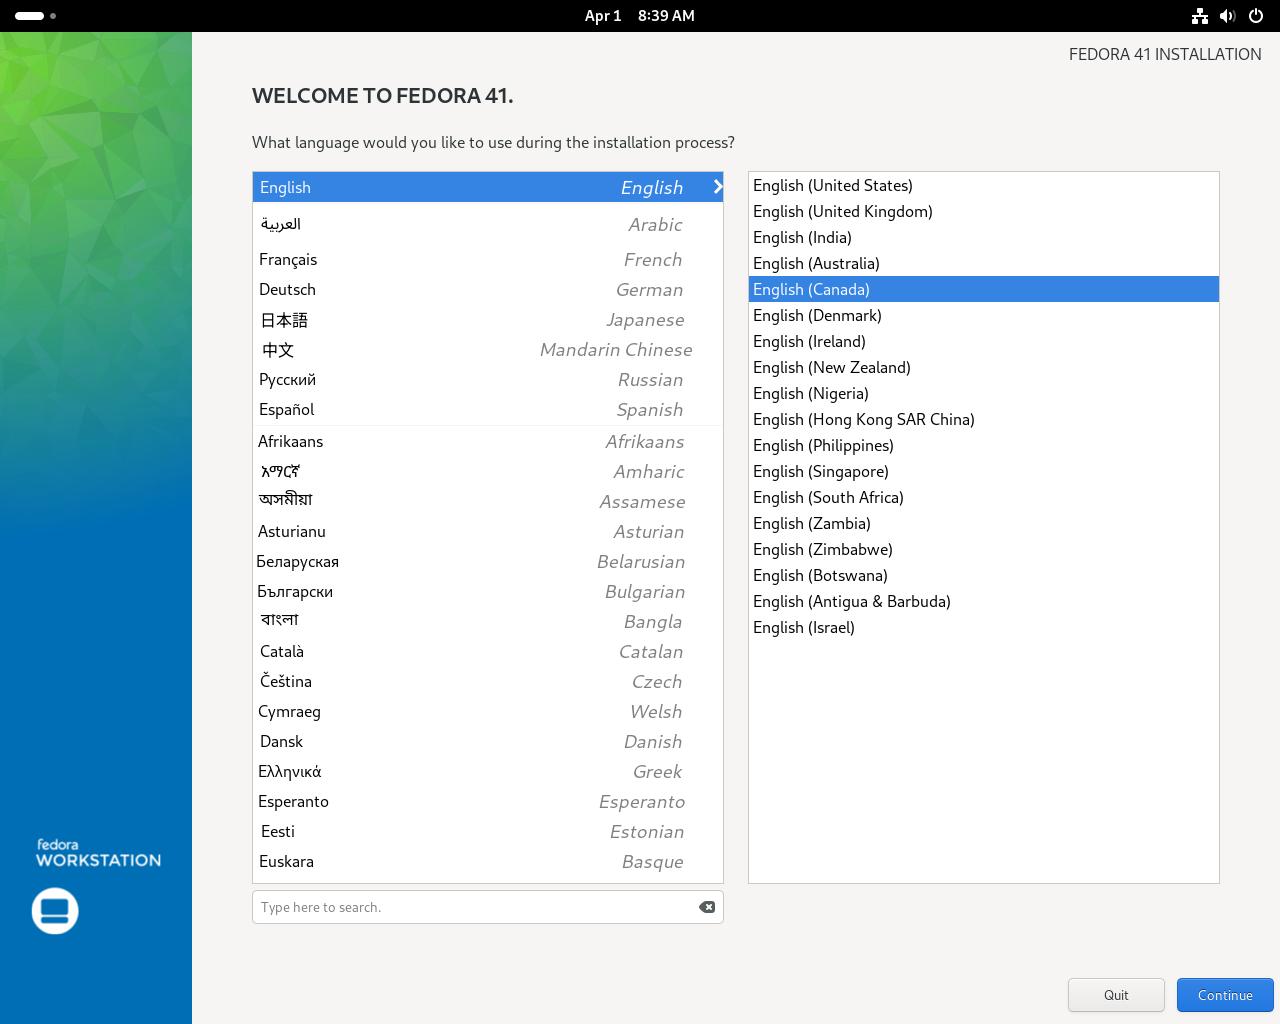The image size is (1280, 1024).
Task: Choose English (Hong Kong SAR China) locale
Action: [x=984, y=419]
